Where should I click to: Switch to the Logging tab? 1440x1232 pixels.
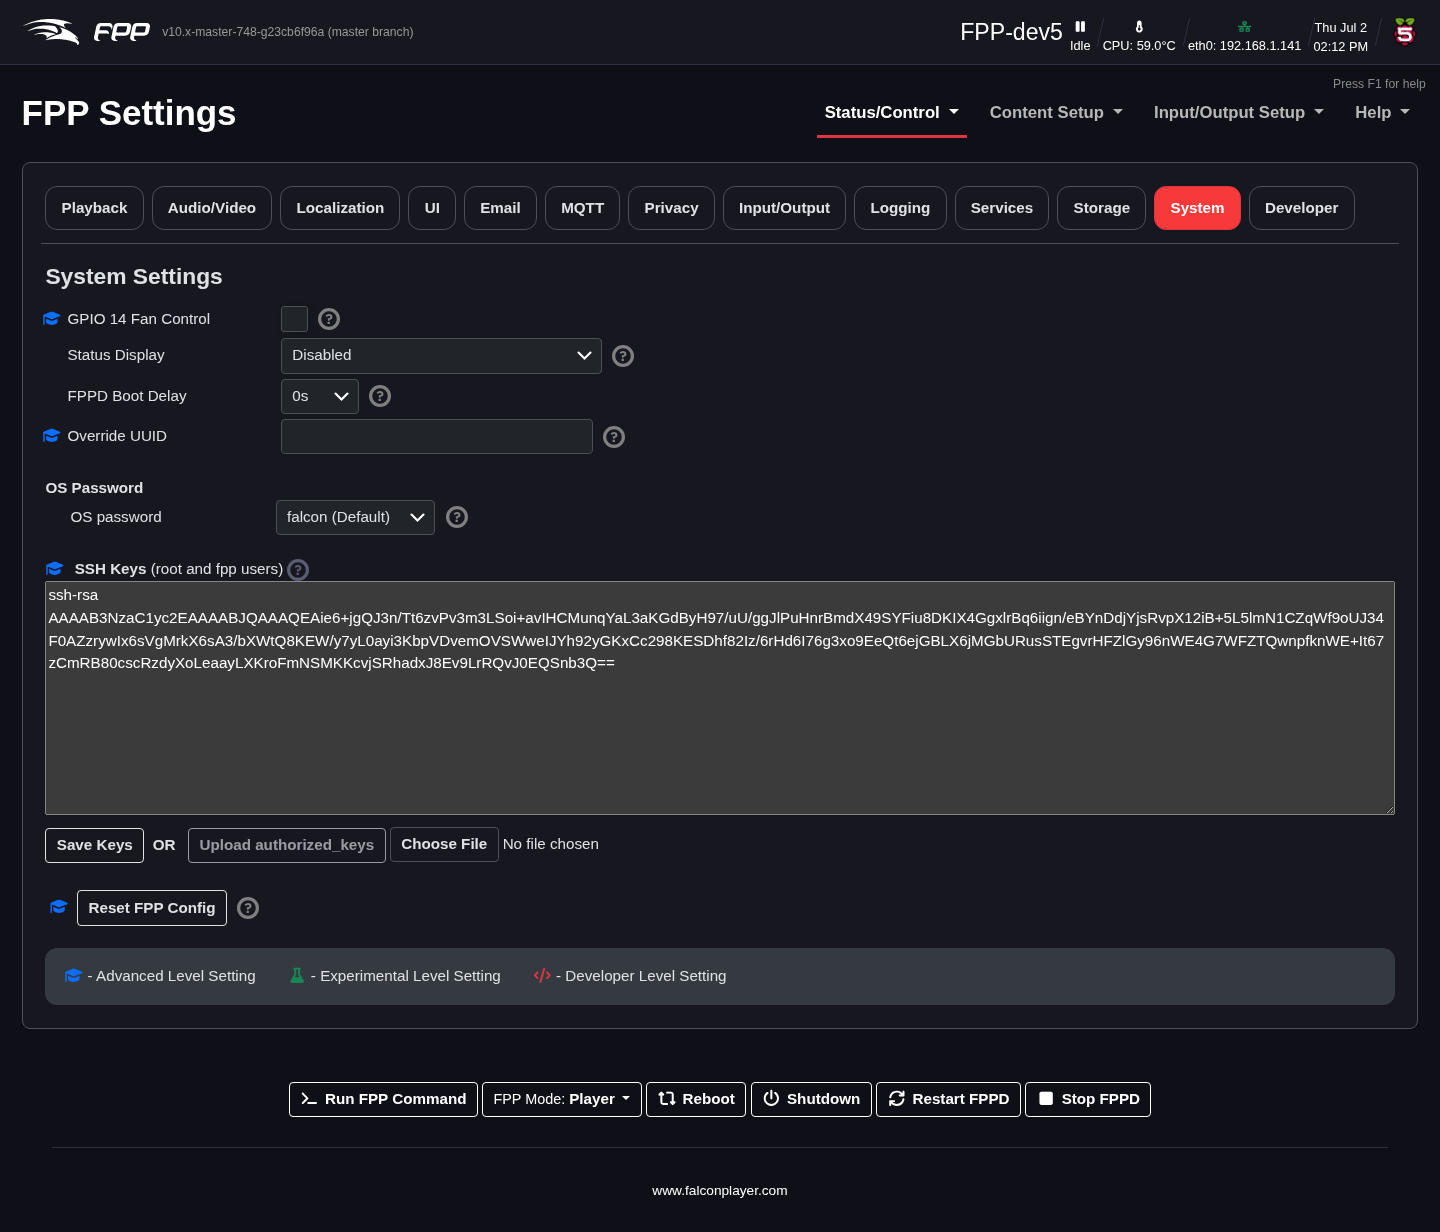(x=900, y=208)
